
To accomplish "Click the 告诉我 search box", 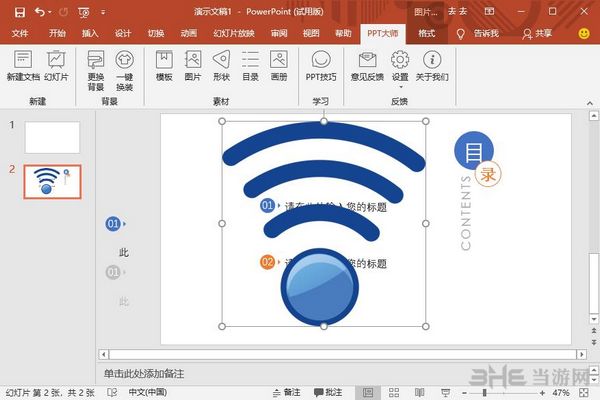I will 481,33.
